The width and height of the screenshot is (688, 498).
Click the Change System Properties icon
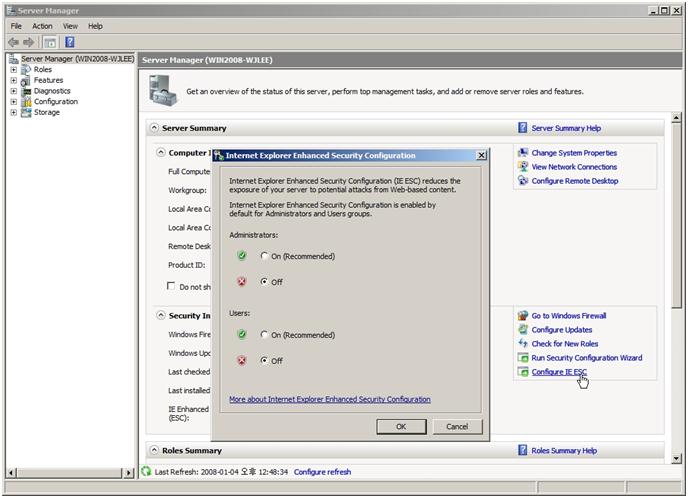coord(523,153)
